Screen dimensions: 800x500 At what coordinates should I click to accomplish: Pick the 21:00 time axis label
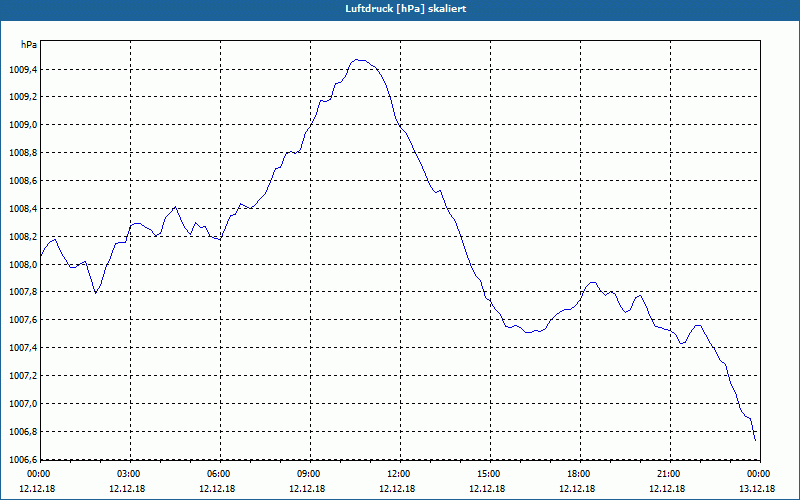[668, 474]
